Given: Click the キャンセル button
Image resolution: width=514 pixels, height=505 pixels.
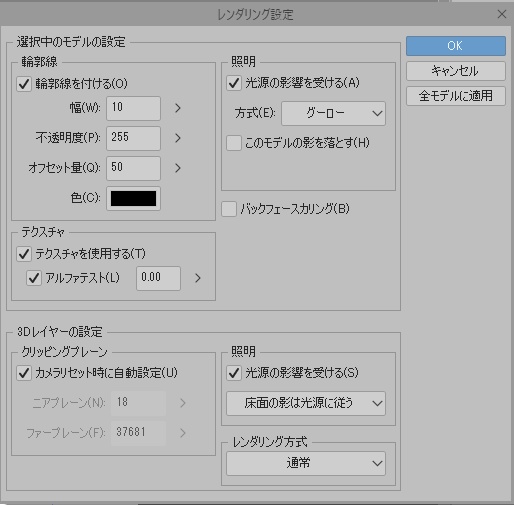Looking at the screenshot, I should (456, 71).
